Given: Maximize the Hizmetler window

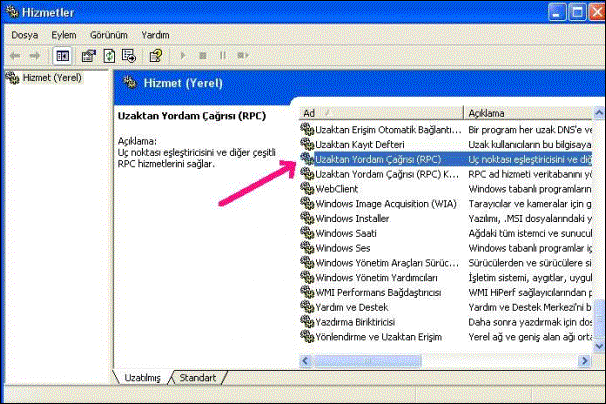Looking at the screenshot, I should (577, 12).
